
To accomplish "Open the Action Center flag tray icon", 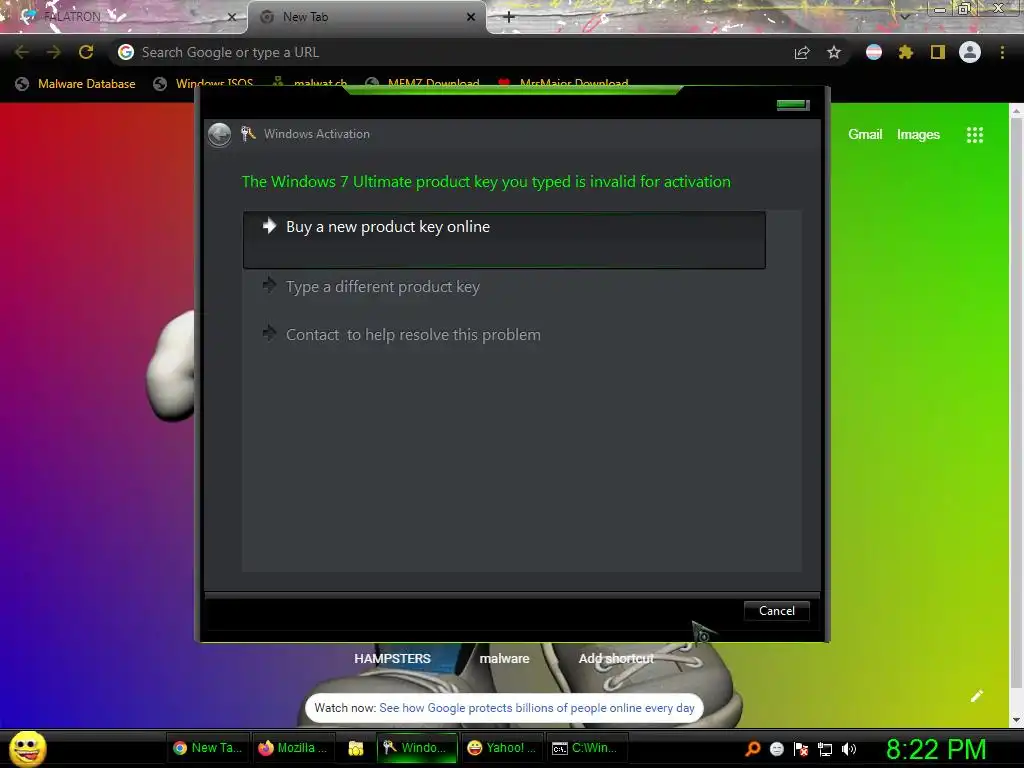I will [x=801, y=749].
